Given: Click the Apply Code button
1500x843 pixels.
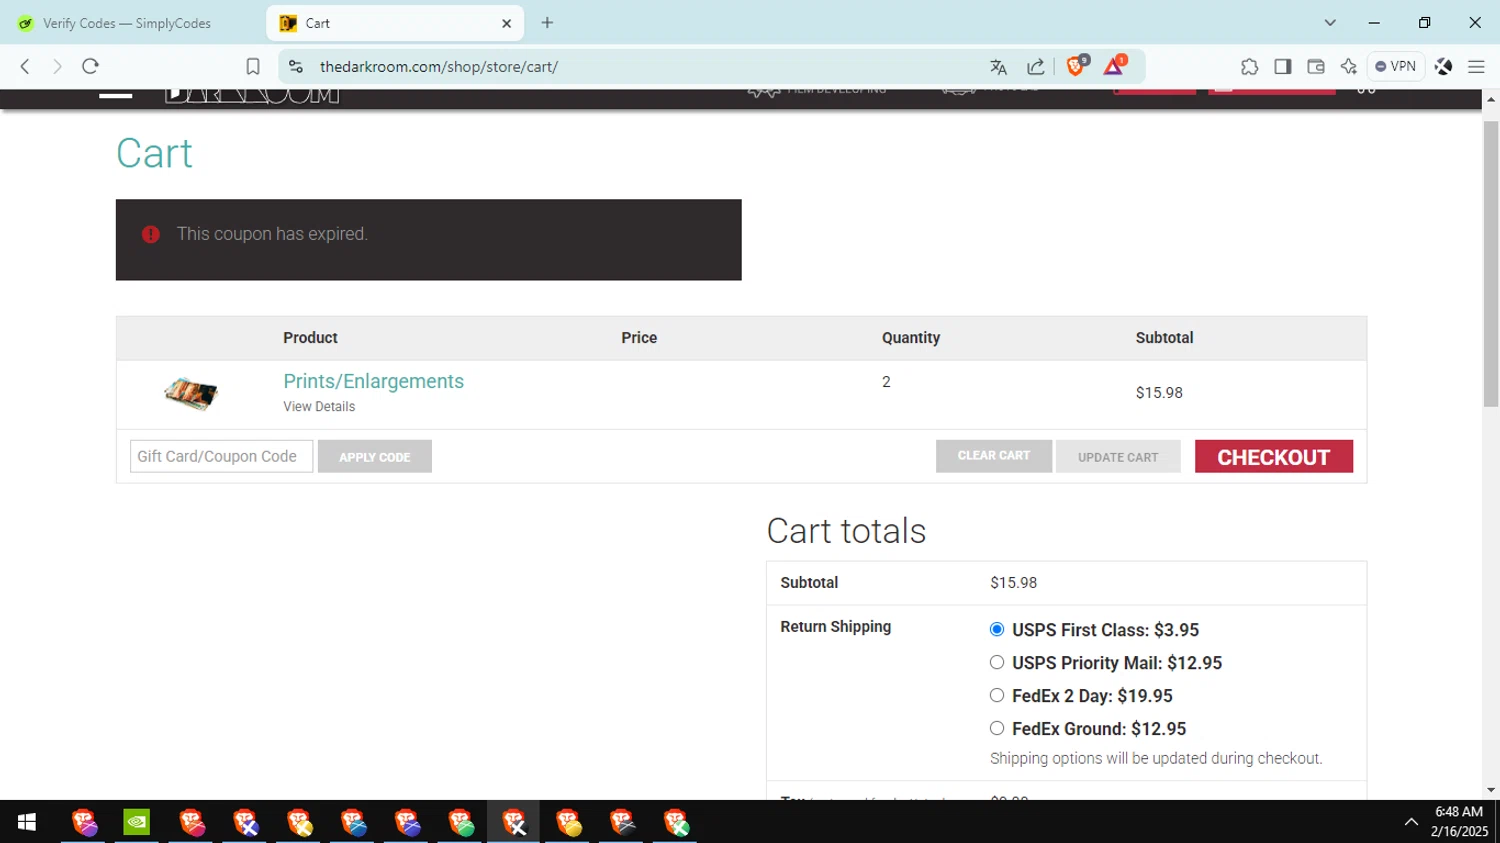Looking at the screenshot, I should (375, 457).
